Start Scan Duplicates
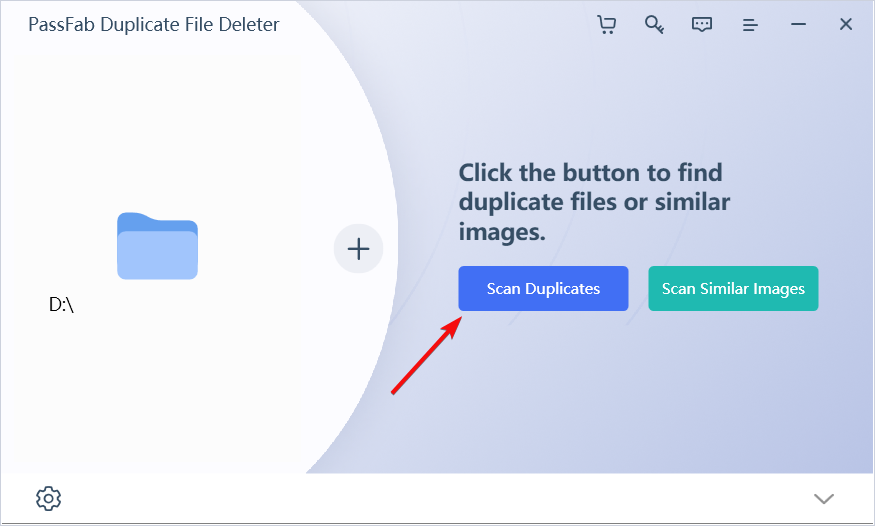This screenshot has height=526, width=875. 543,288
